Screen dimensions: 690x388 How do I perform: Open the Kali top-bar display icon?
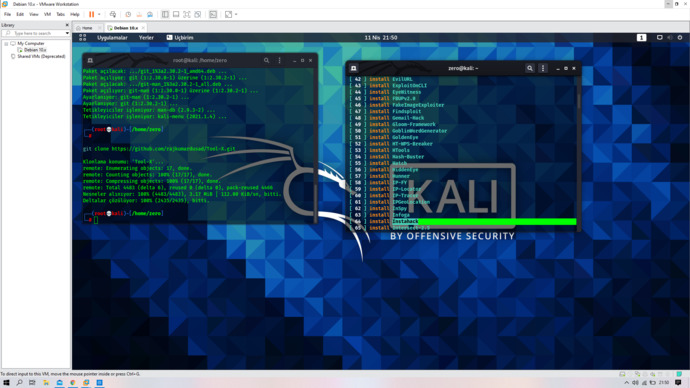(659, 38)
